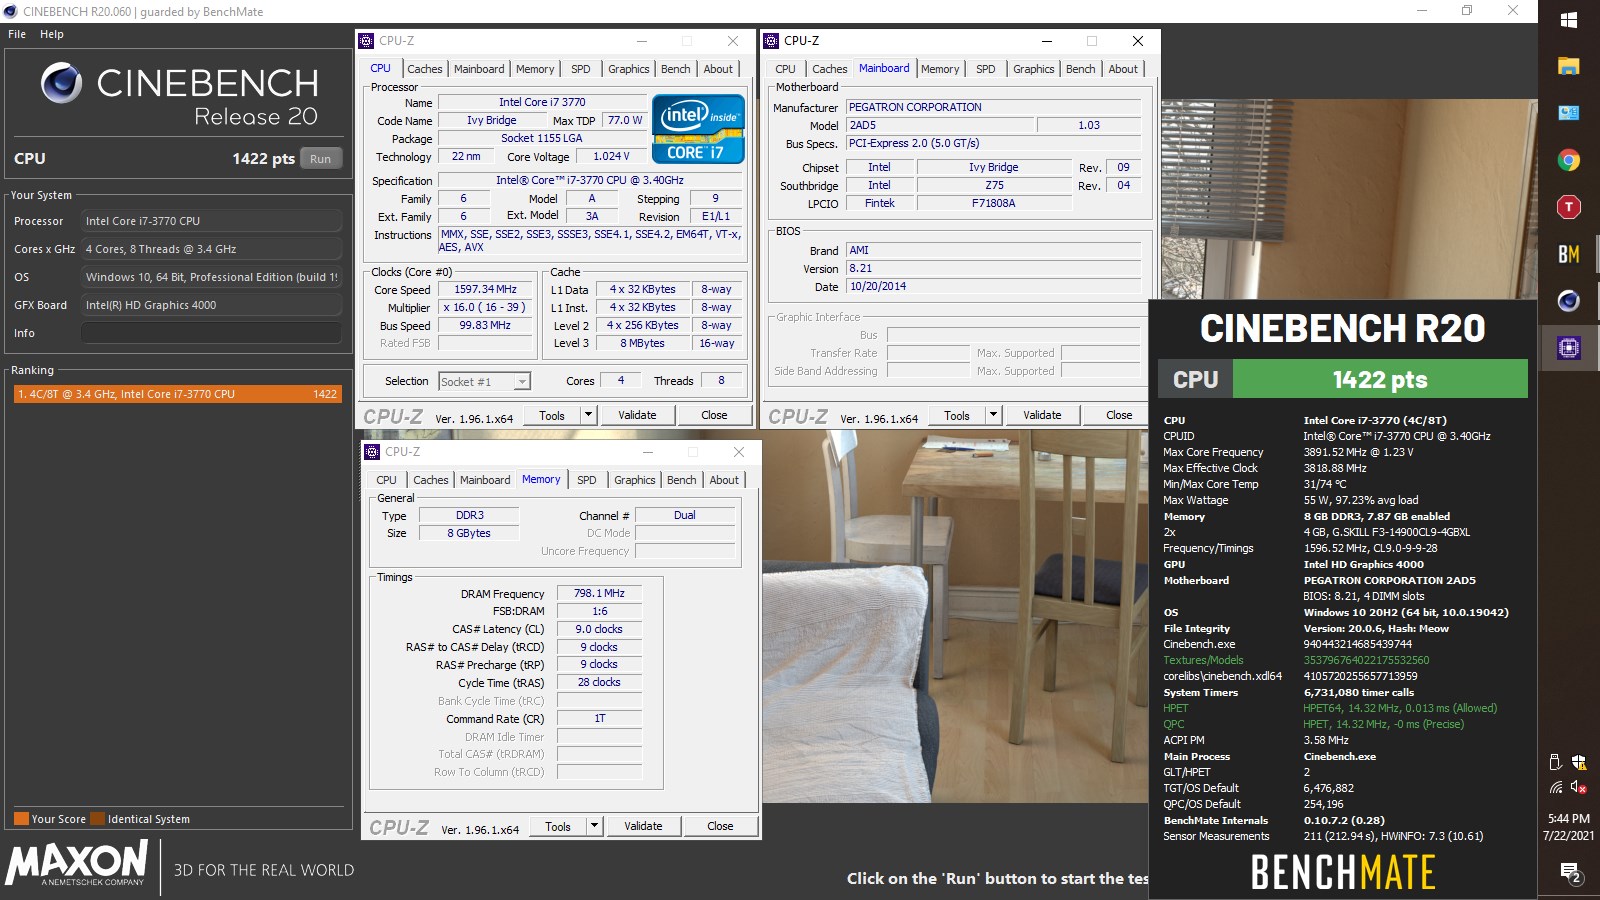
Task: Open SPD tab in CPU window
Action: (581, 69)
